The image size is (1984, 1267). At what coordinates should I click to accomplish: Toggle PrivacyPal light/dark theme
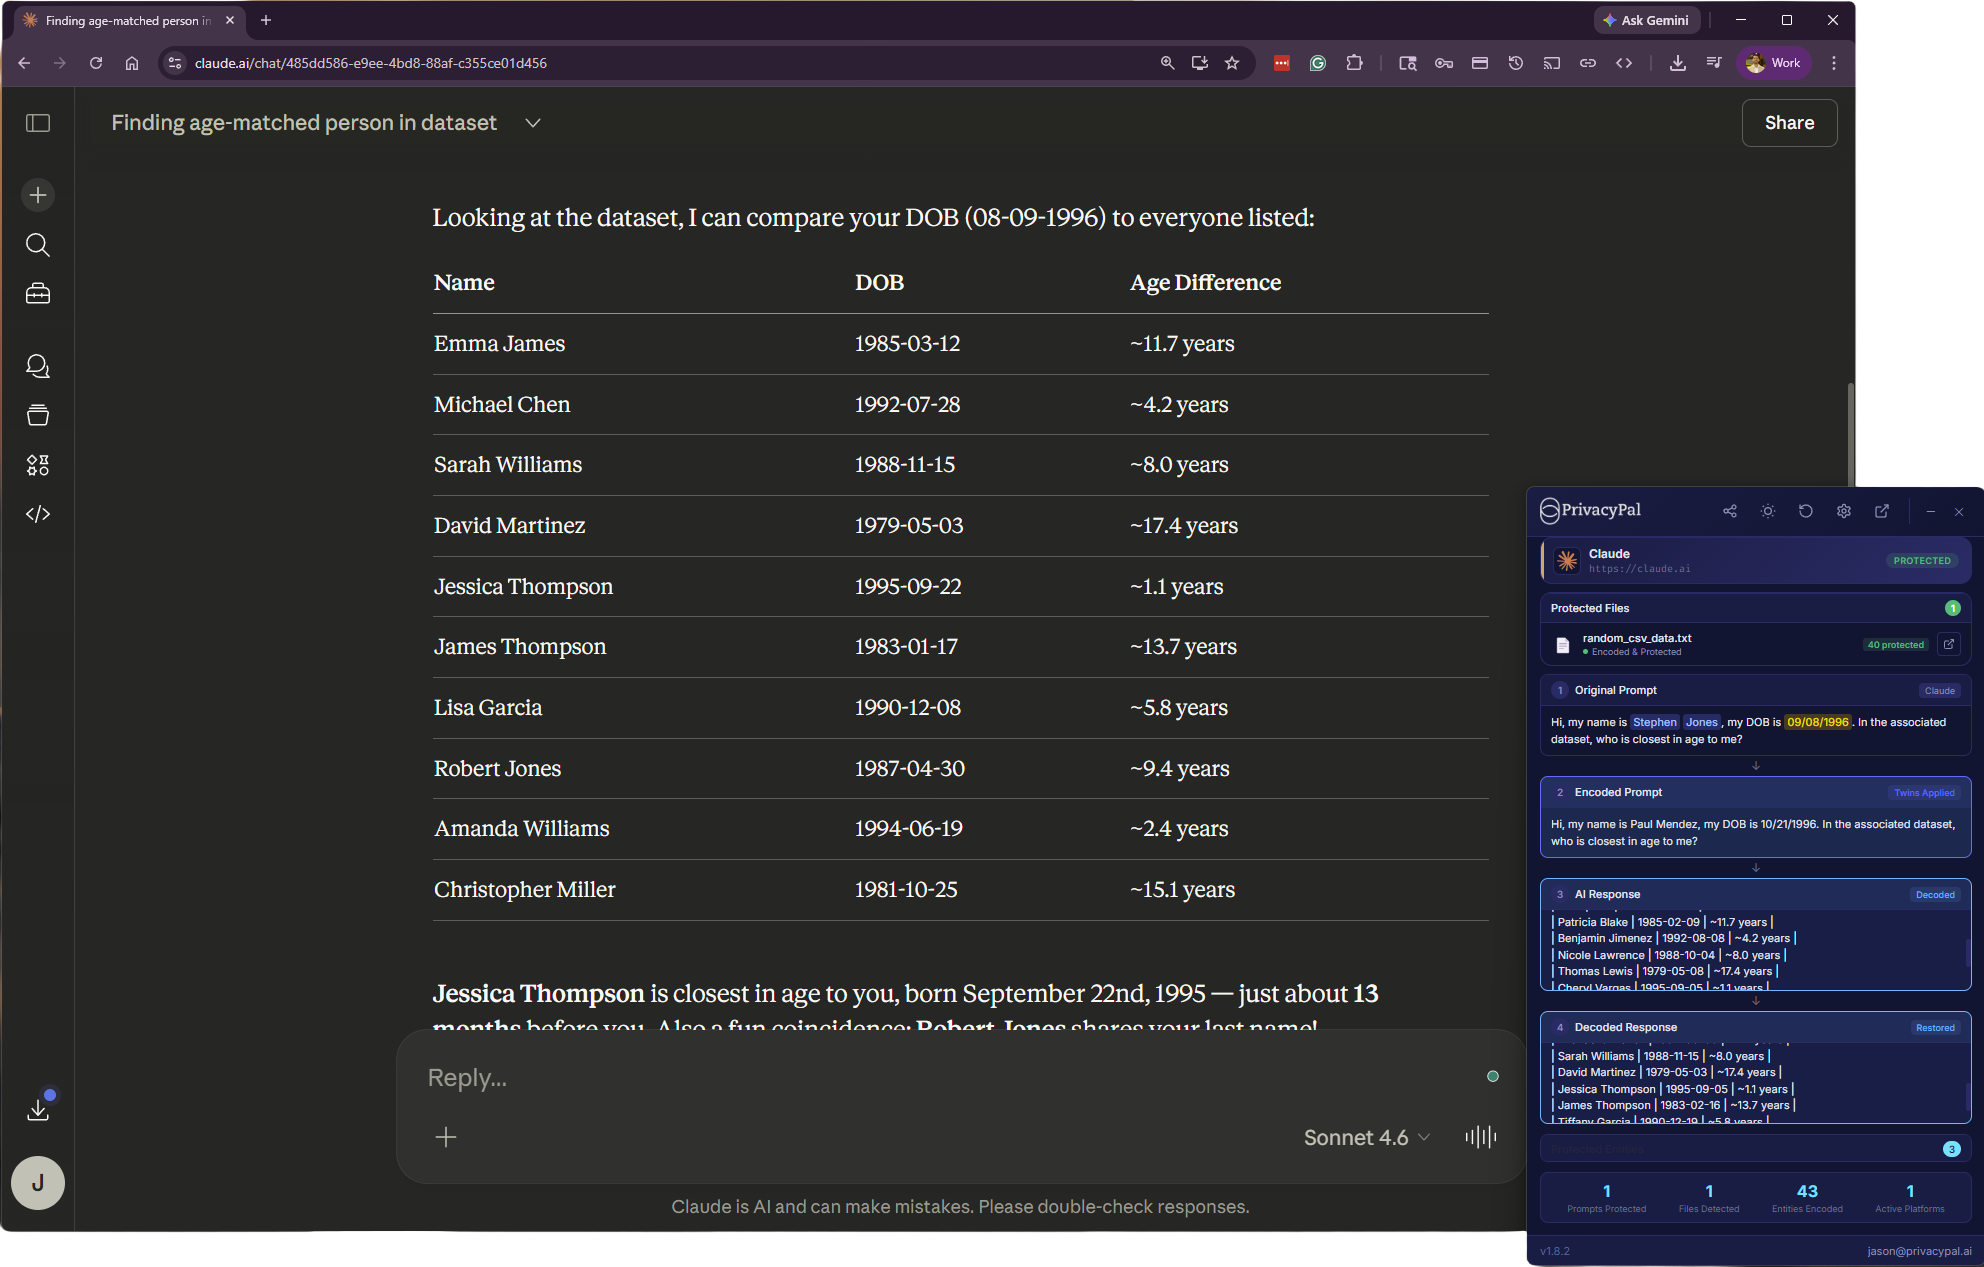click(x=1768, y=511)
